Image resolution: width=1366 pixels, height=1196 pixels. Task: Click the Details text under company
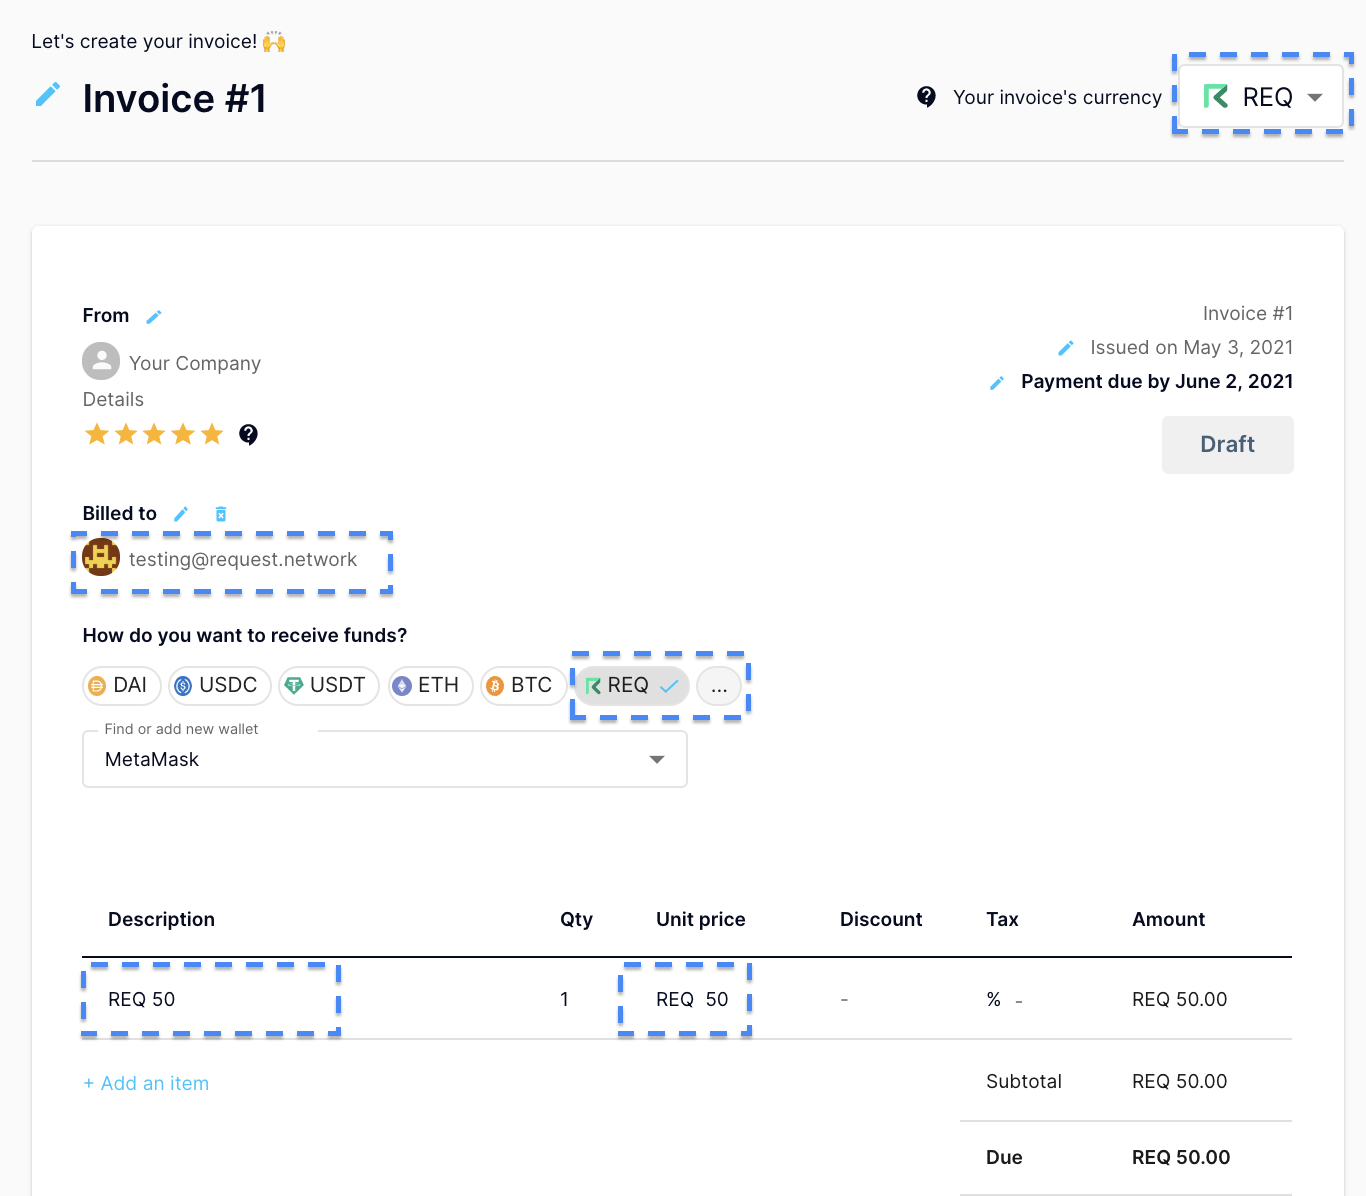pyautogui.click(x=113, y=399)
